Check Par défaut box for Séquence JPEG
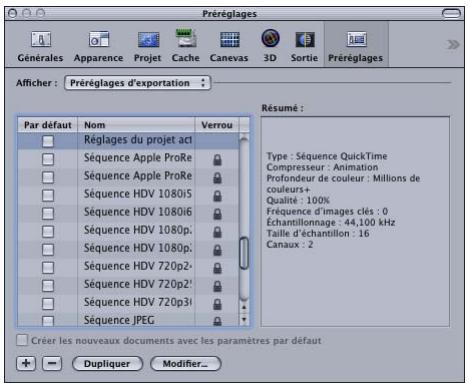The width and height of the screenshot is (468, 385). click(x=48, y=321)
